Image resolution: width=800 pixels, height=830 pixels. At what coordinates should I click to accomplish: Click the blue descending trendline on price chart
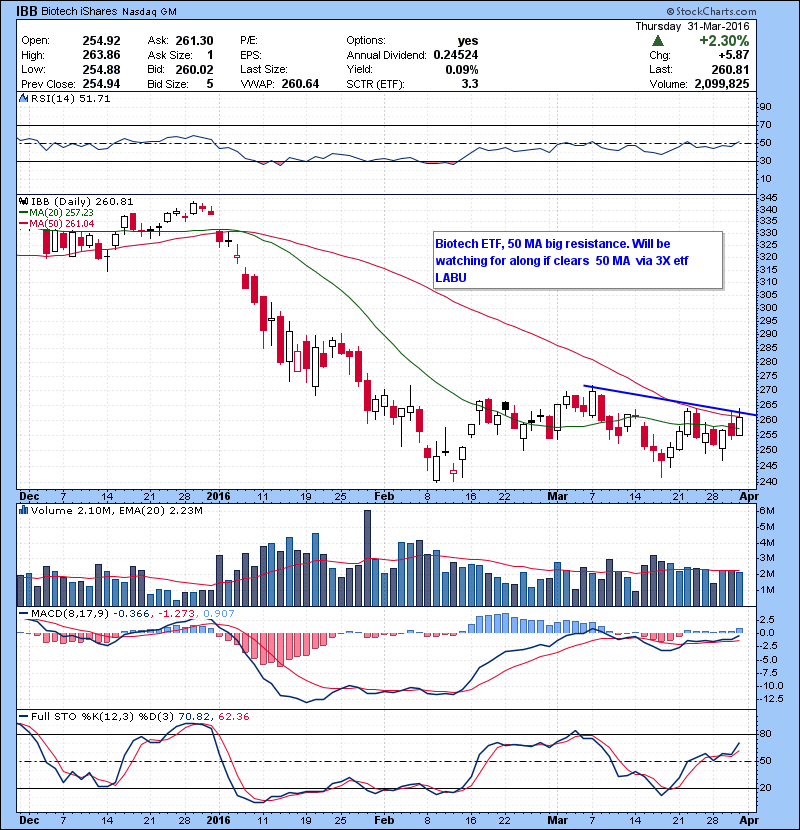click(x=670, y=400)
